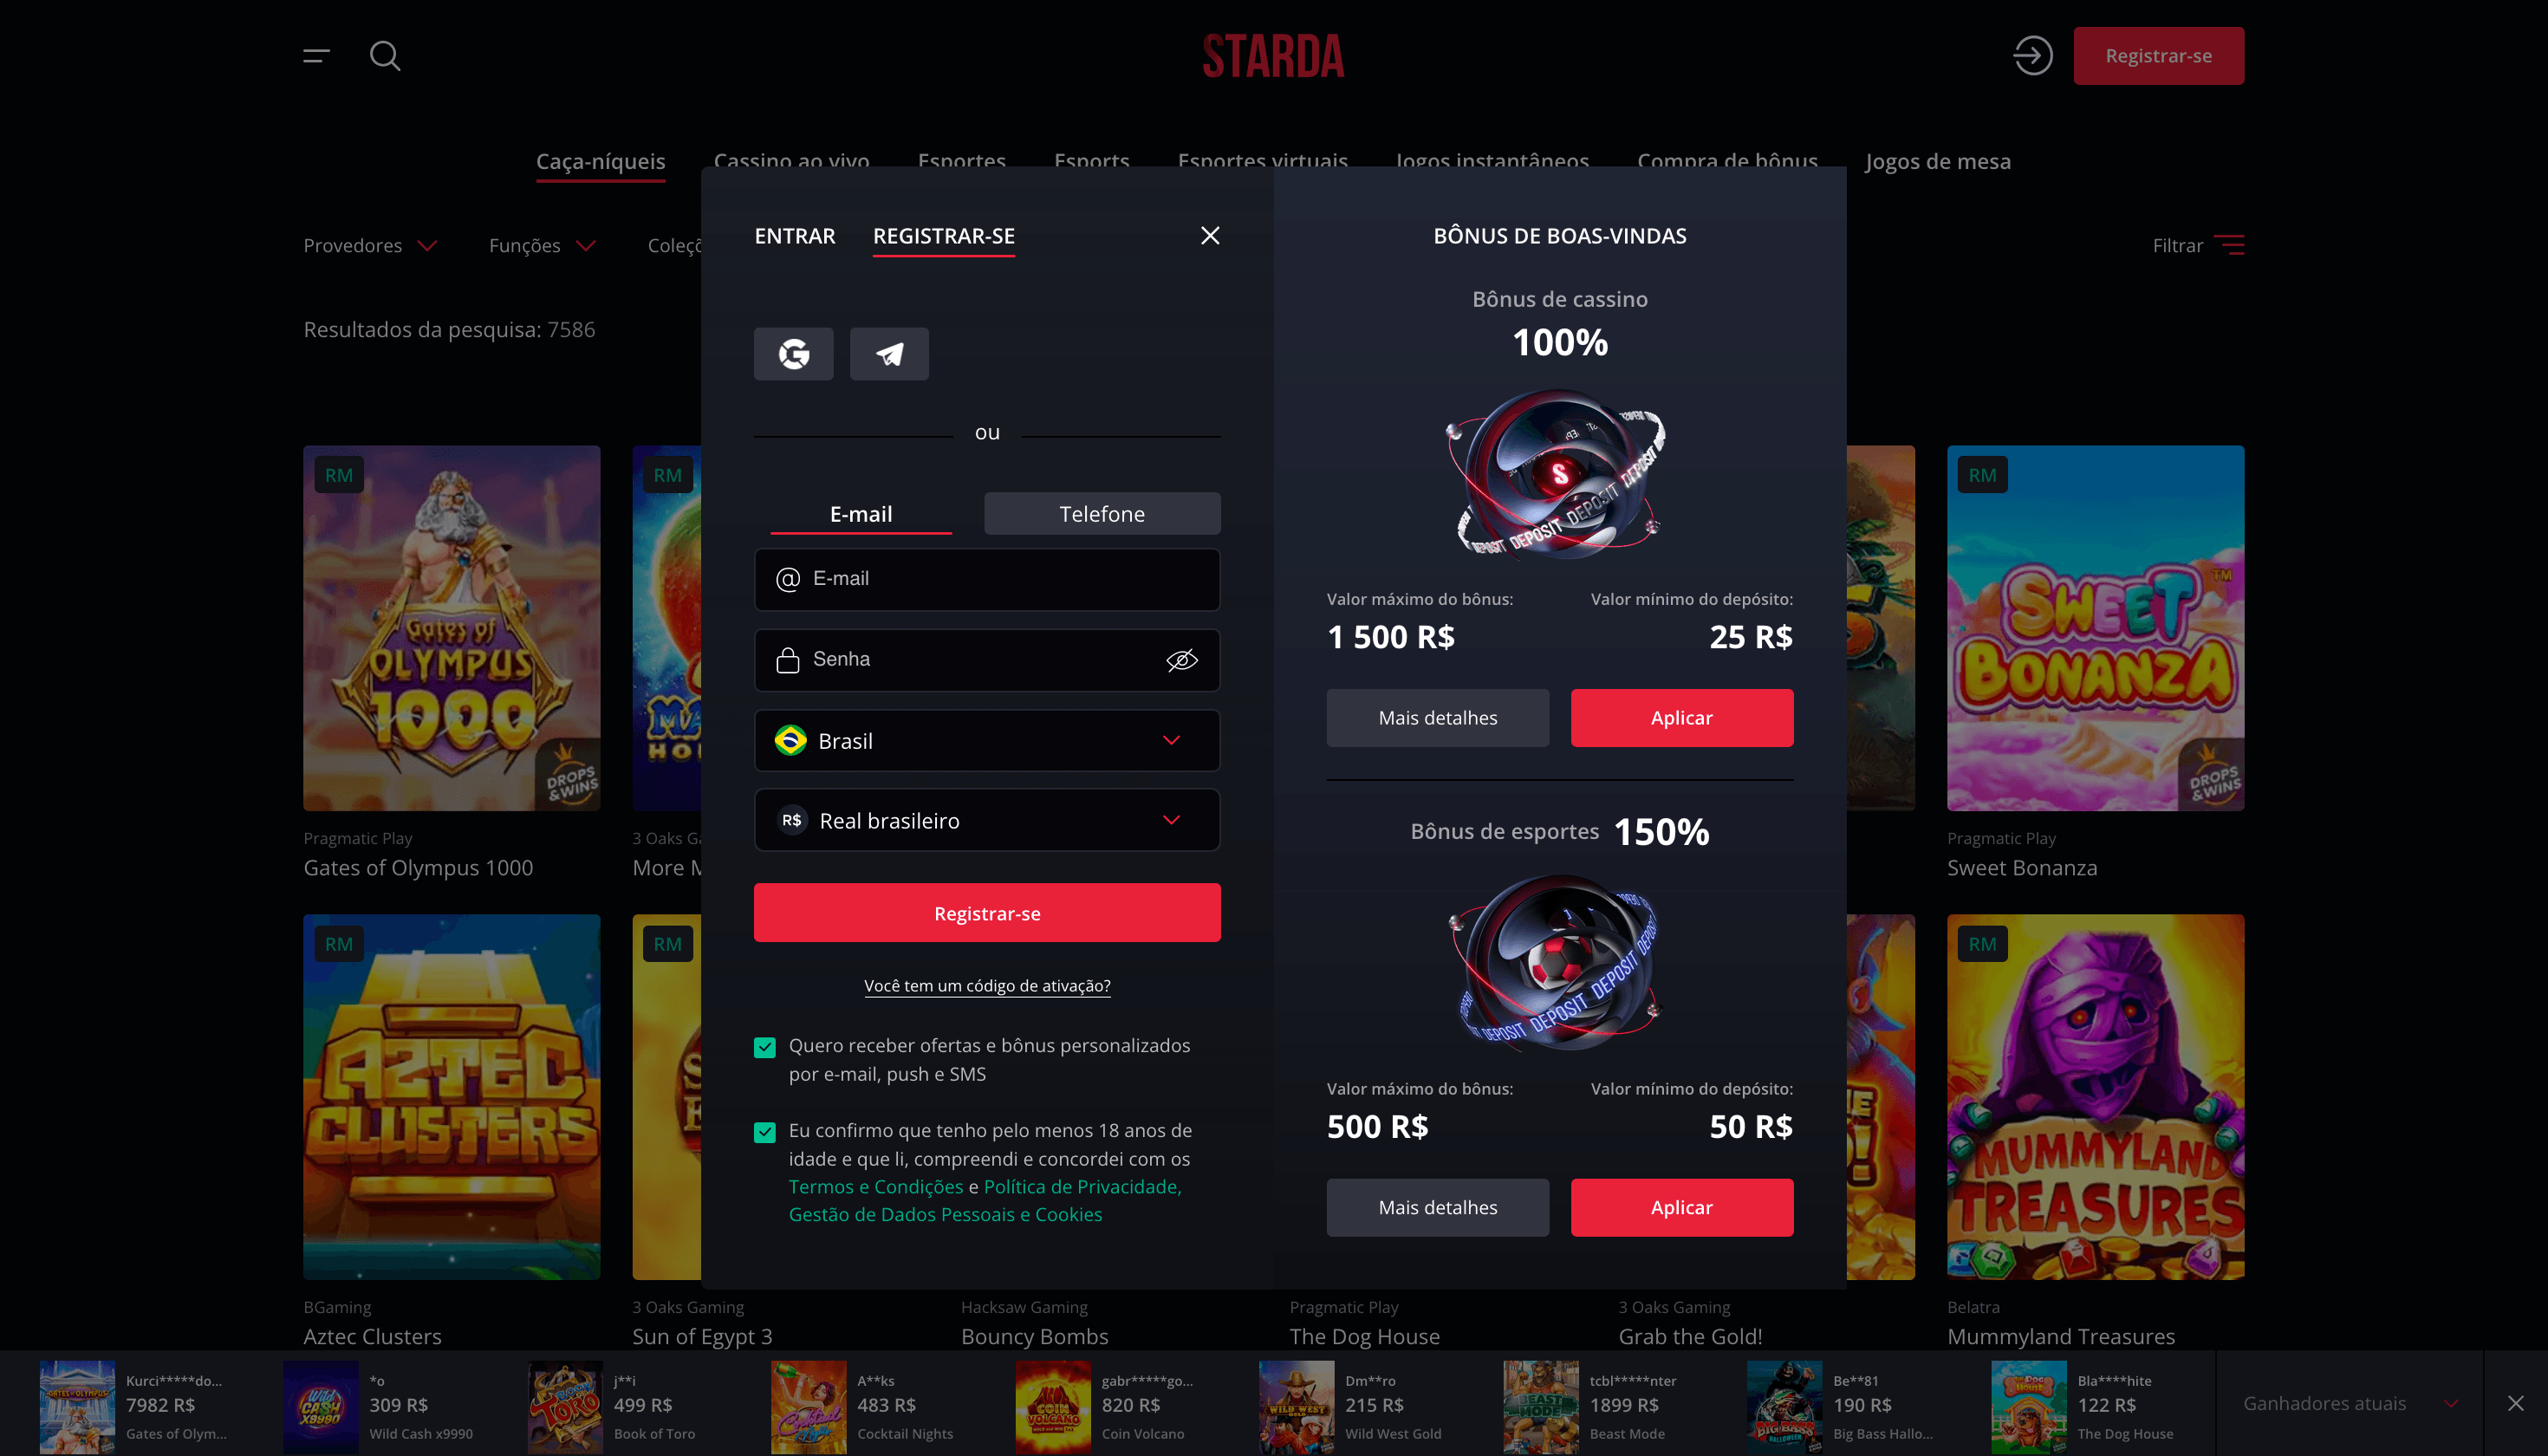Close the registration dialog

(1210, 235)
